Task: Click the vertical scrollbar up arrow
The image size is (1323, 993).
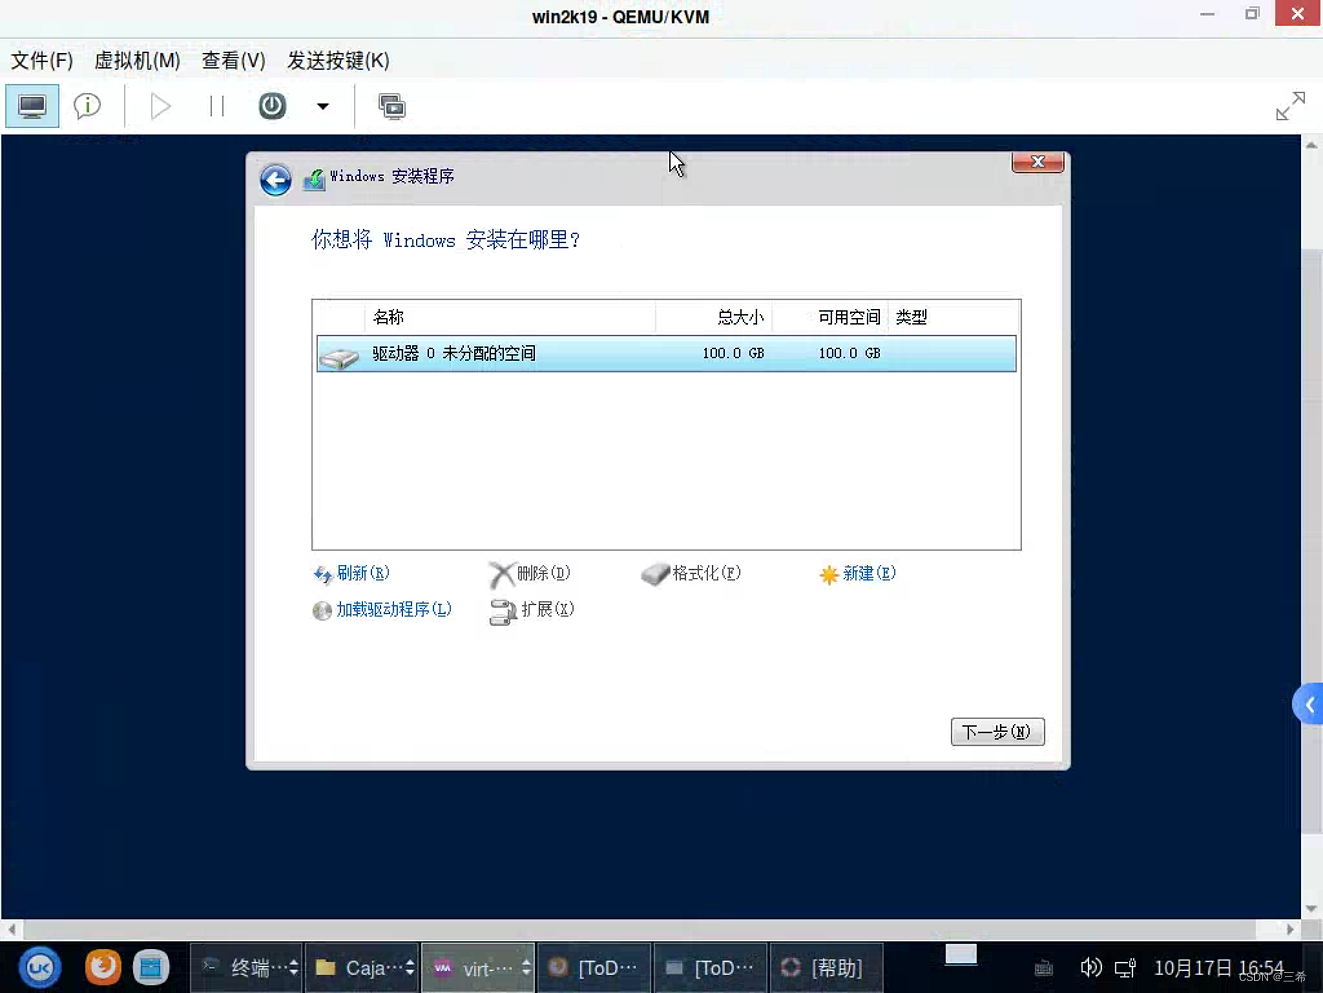Action: pos(1311,146)
